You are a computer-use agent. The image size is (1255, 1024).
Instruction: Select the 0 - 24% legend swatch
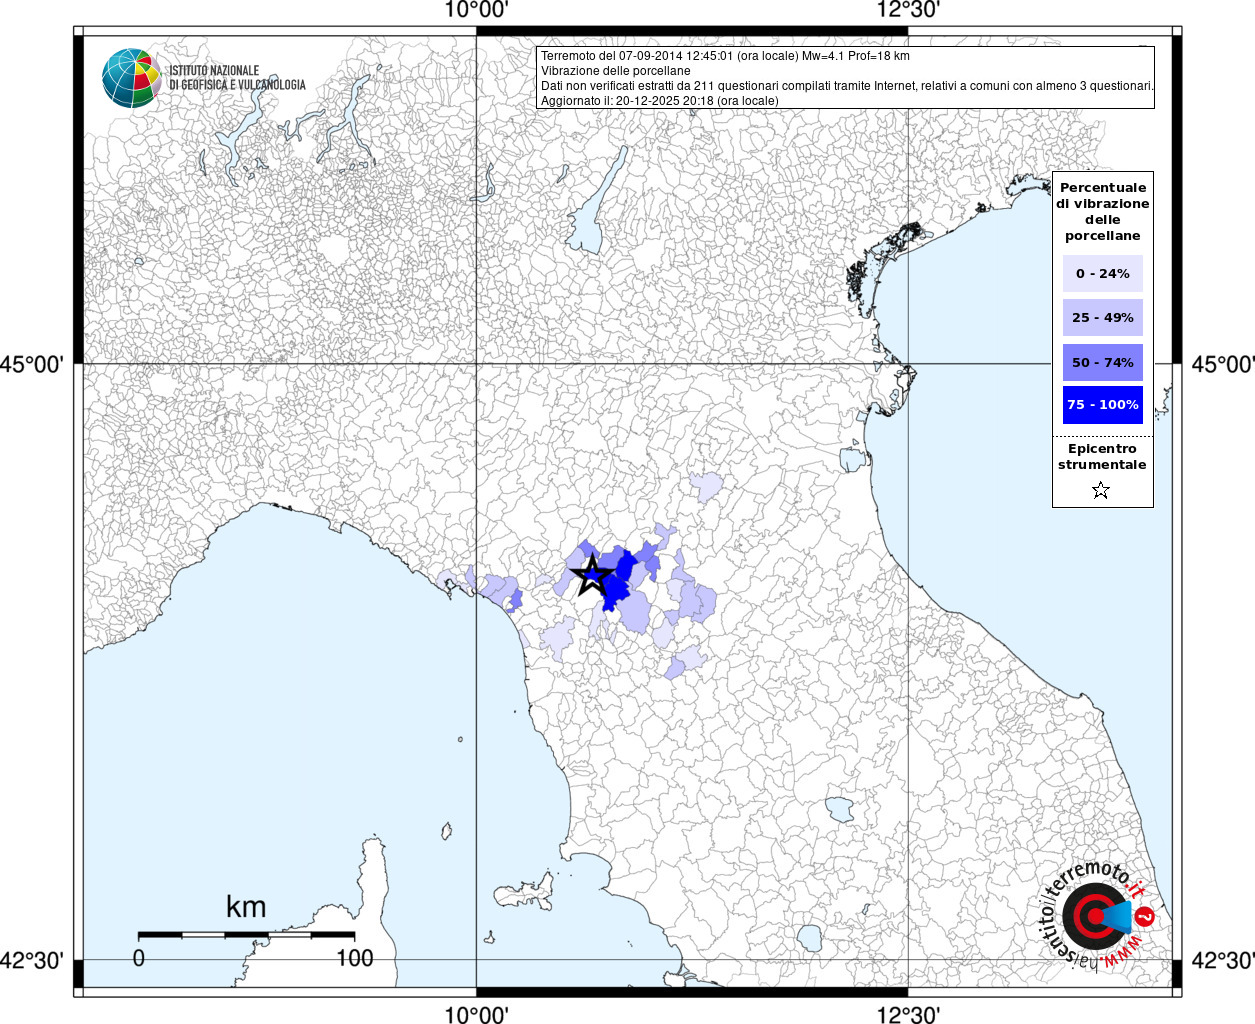point(1102,273)
